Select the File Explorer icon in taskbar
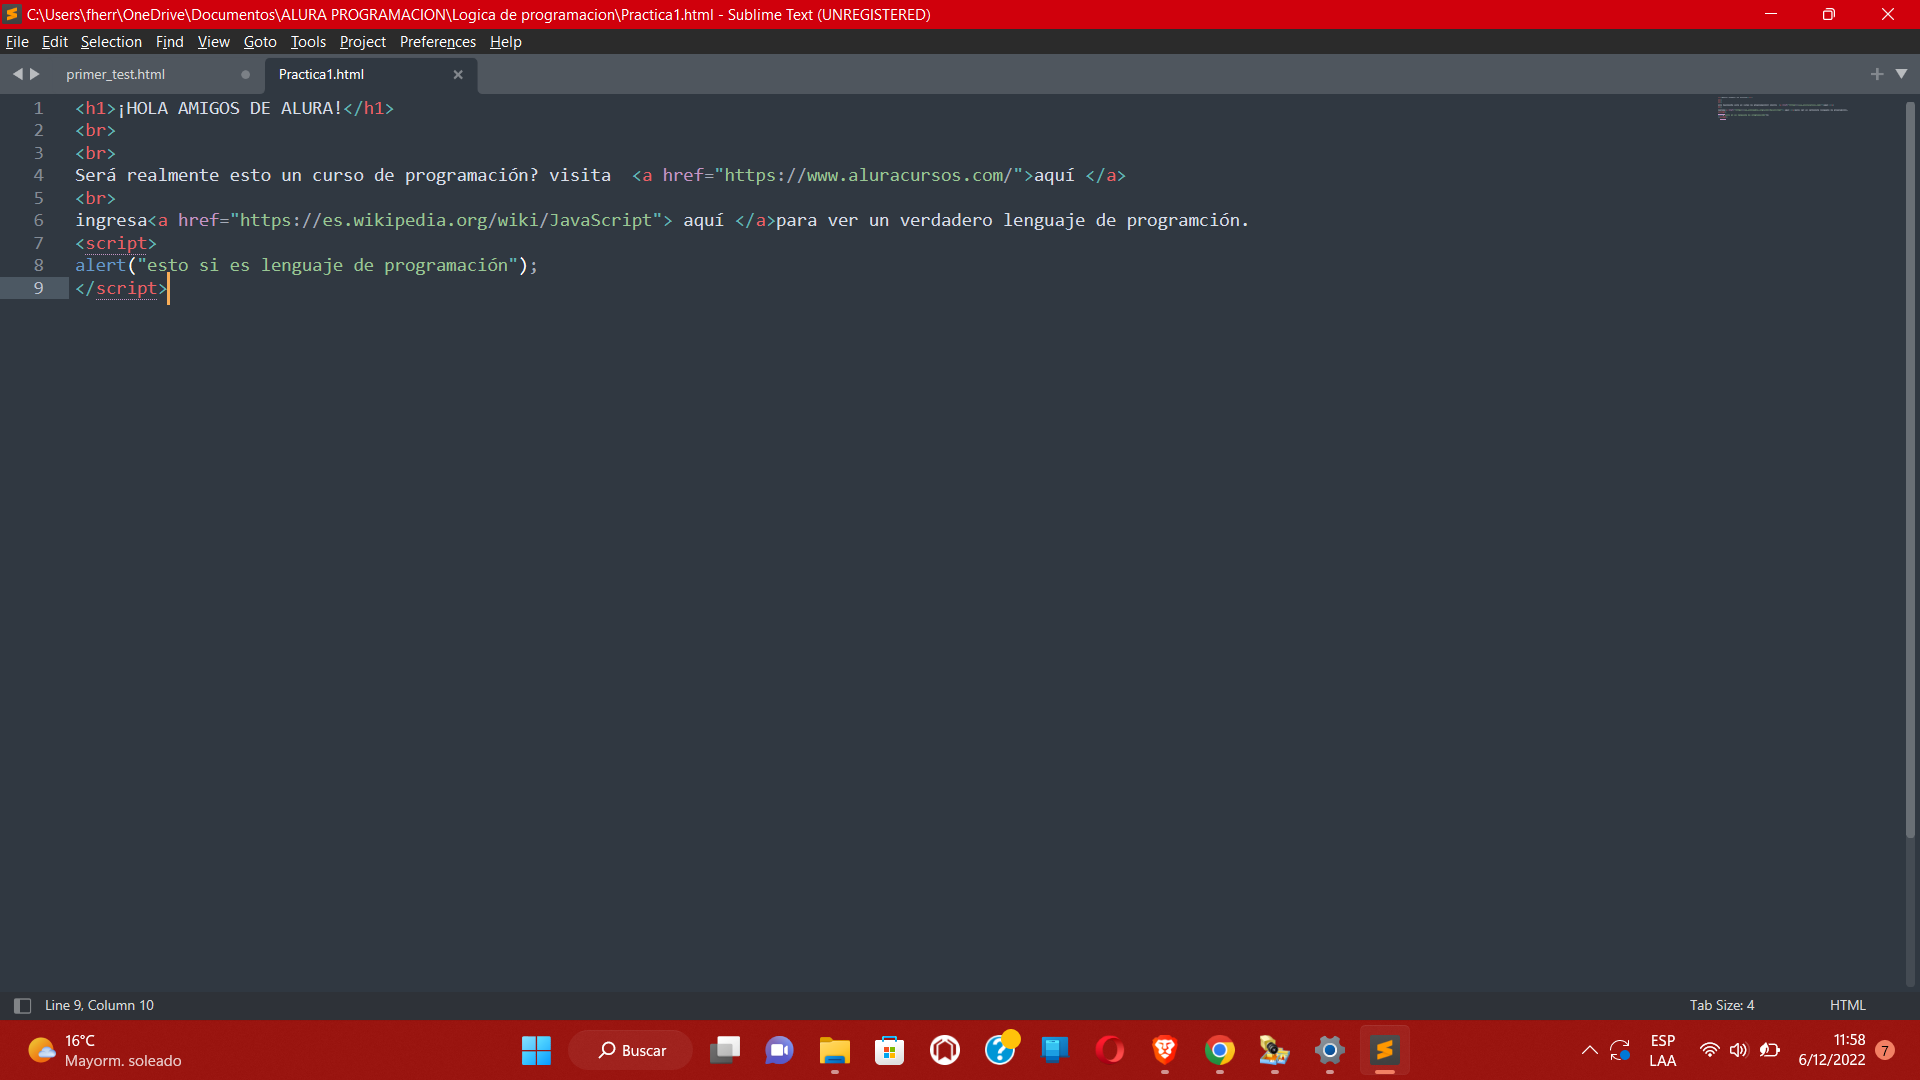The height and width of the screenshot is (1080, 1920). 836,1050
